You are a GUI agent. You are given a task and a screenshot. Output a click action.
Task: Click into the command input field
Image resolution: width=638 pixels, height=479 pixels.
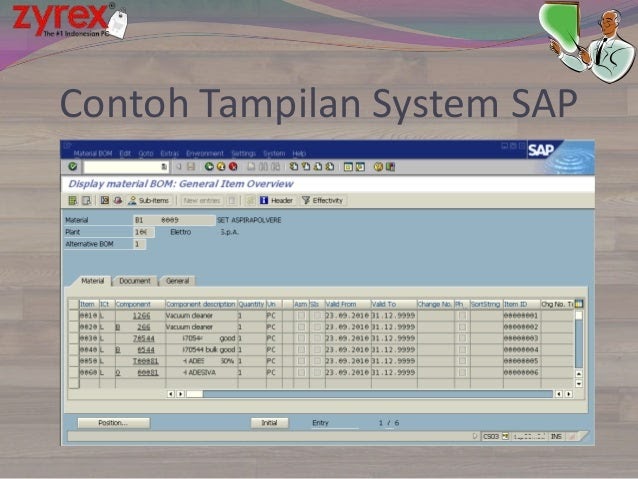pos(122,166)
